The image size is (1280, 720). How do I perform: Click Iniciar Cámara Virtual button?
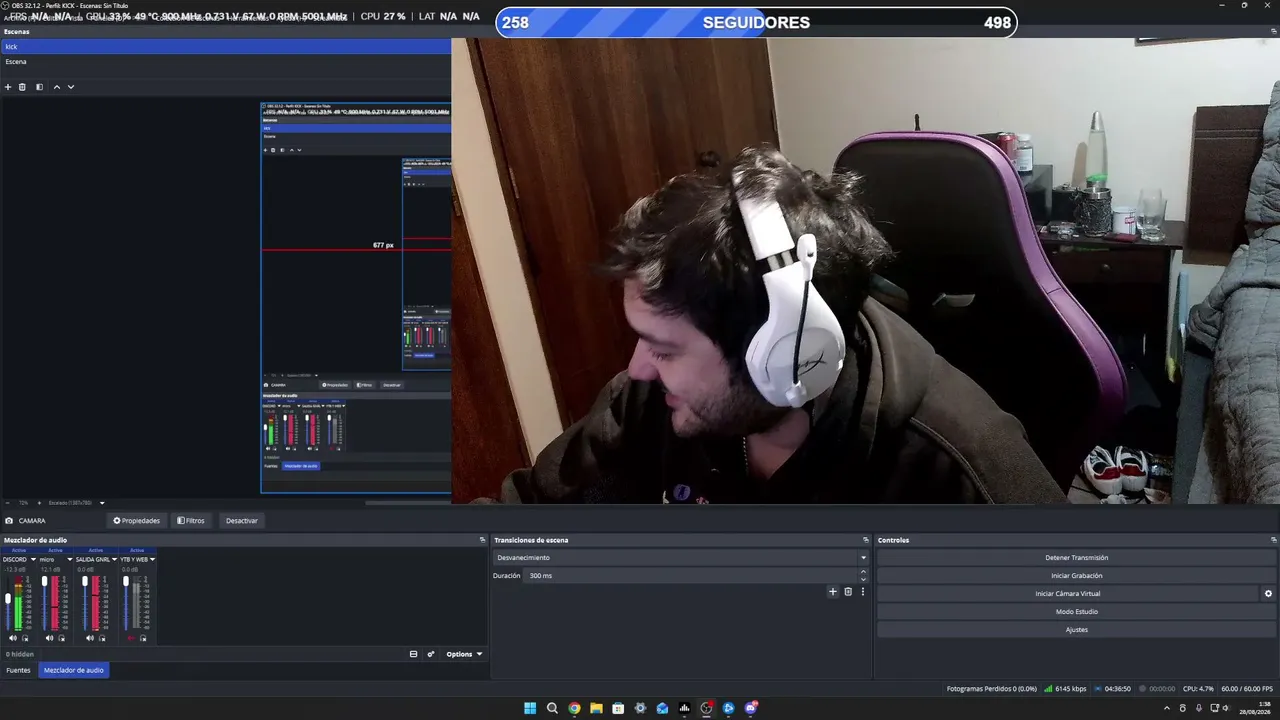pos(1068,594)
